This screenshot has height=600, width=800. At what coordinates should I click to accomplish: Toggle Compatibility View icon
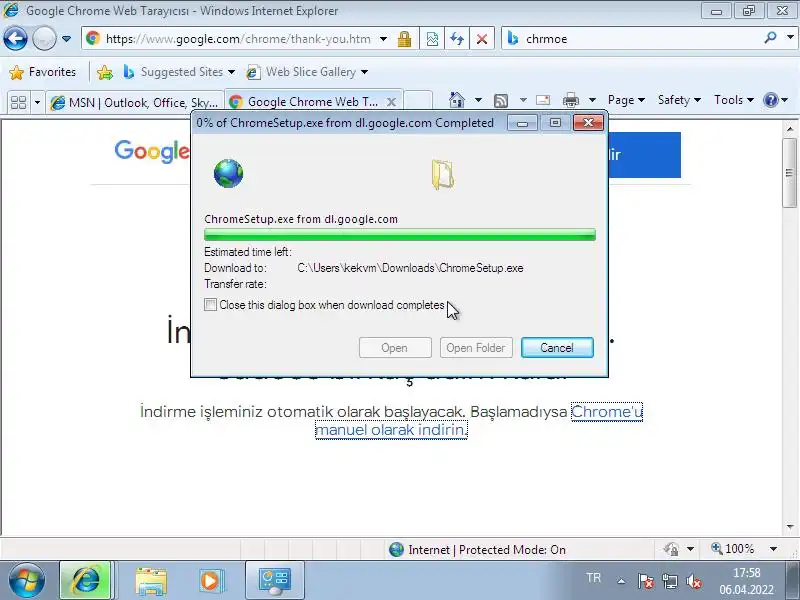pyautogui.click(x=432, y=39)
